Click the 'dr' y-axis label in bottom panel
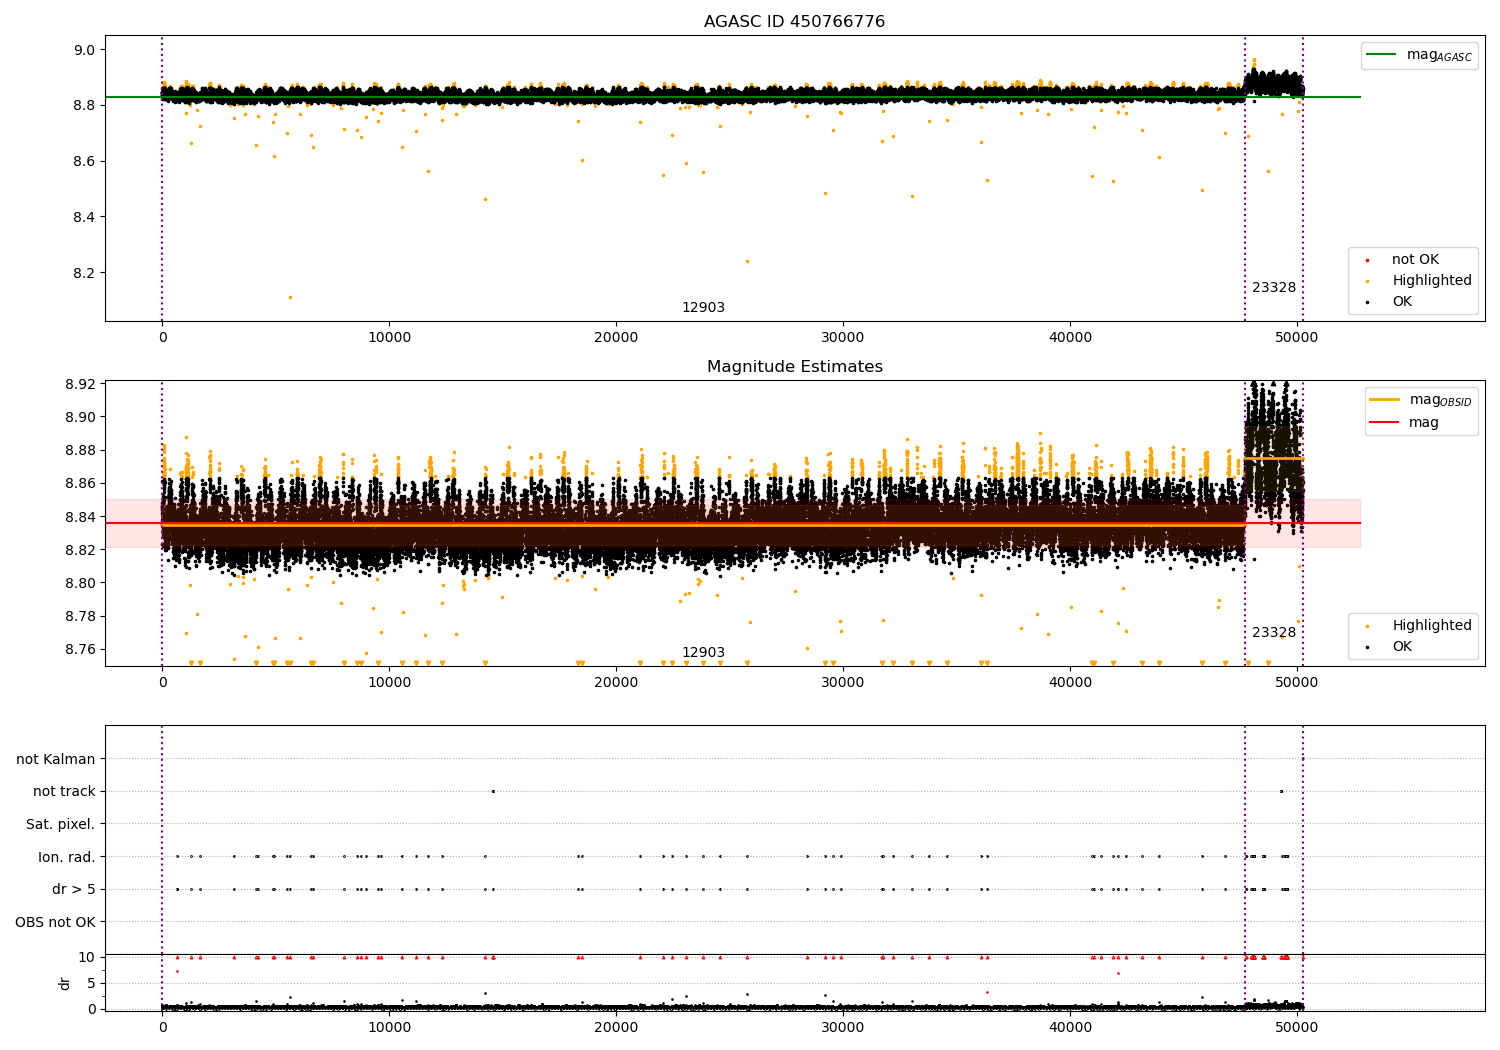Screen dimensions: 1500x1050 point(65,983)
